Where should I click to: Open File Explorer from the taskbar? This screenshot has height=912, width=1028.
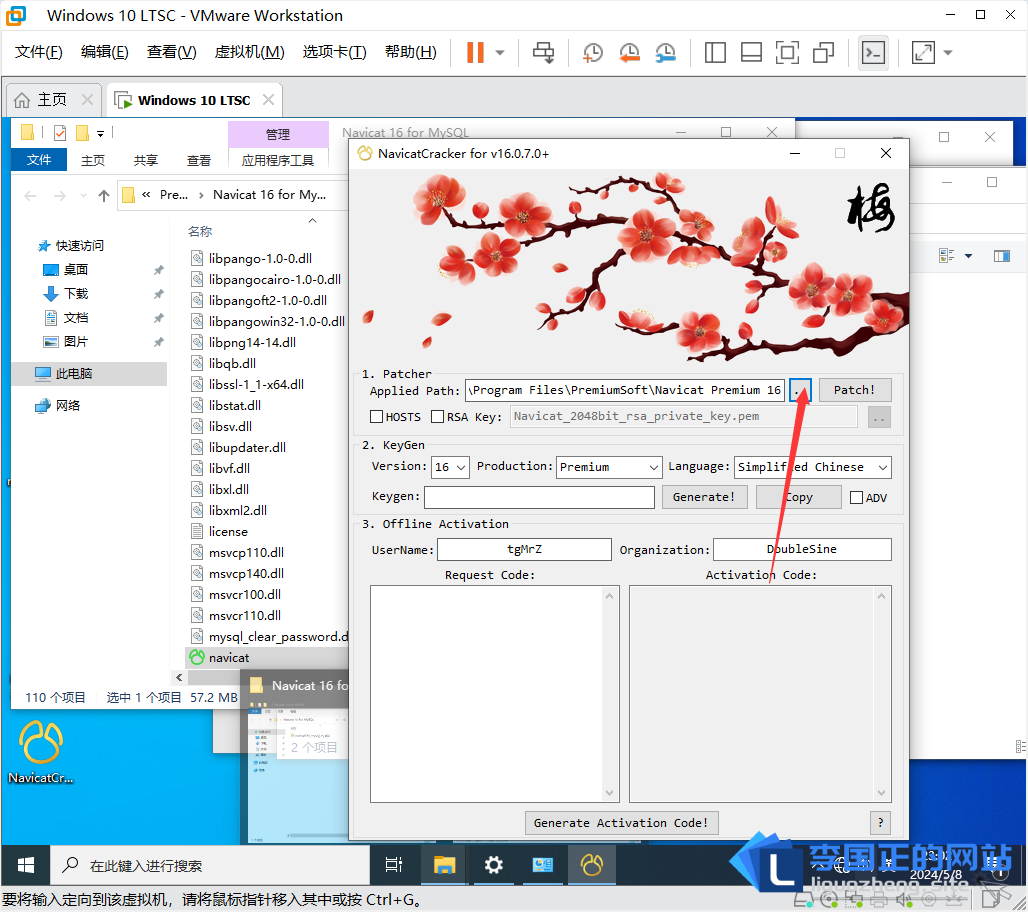(x=444, y=865)
